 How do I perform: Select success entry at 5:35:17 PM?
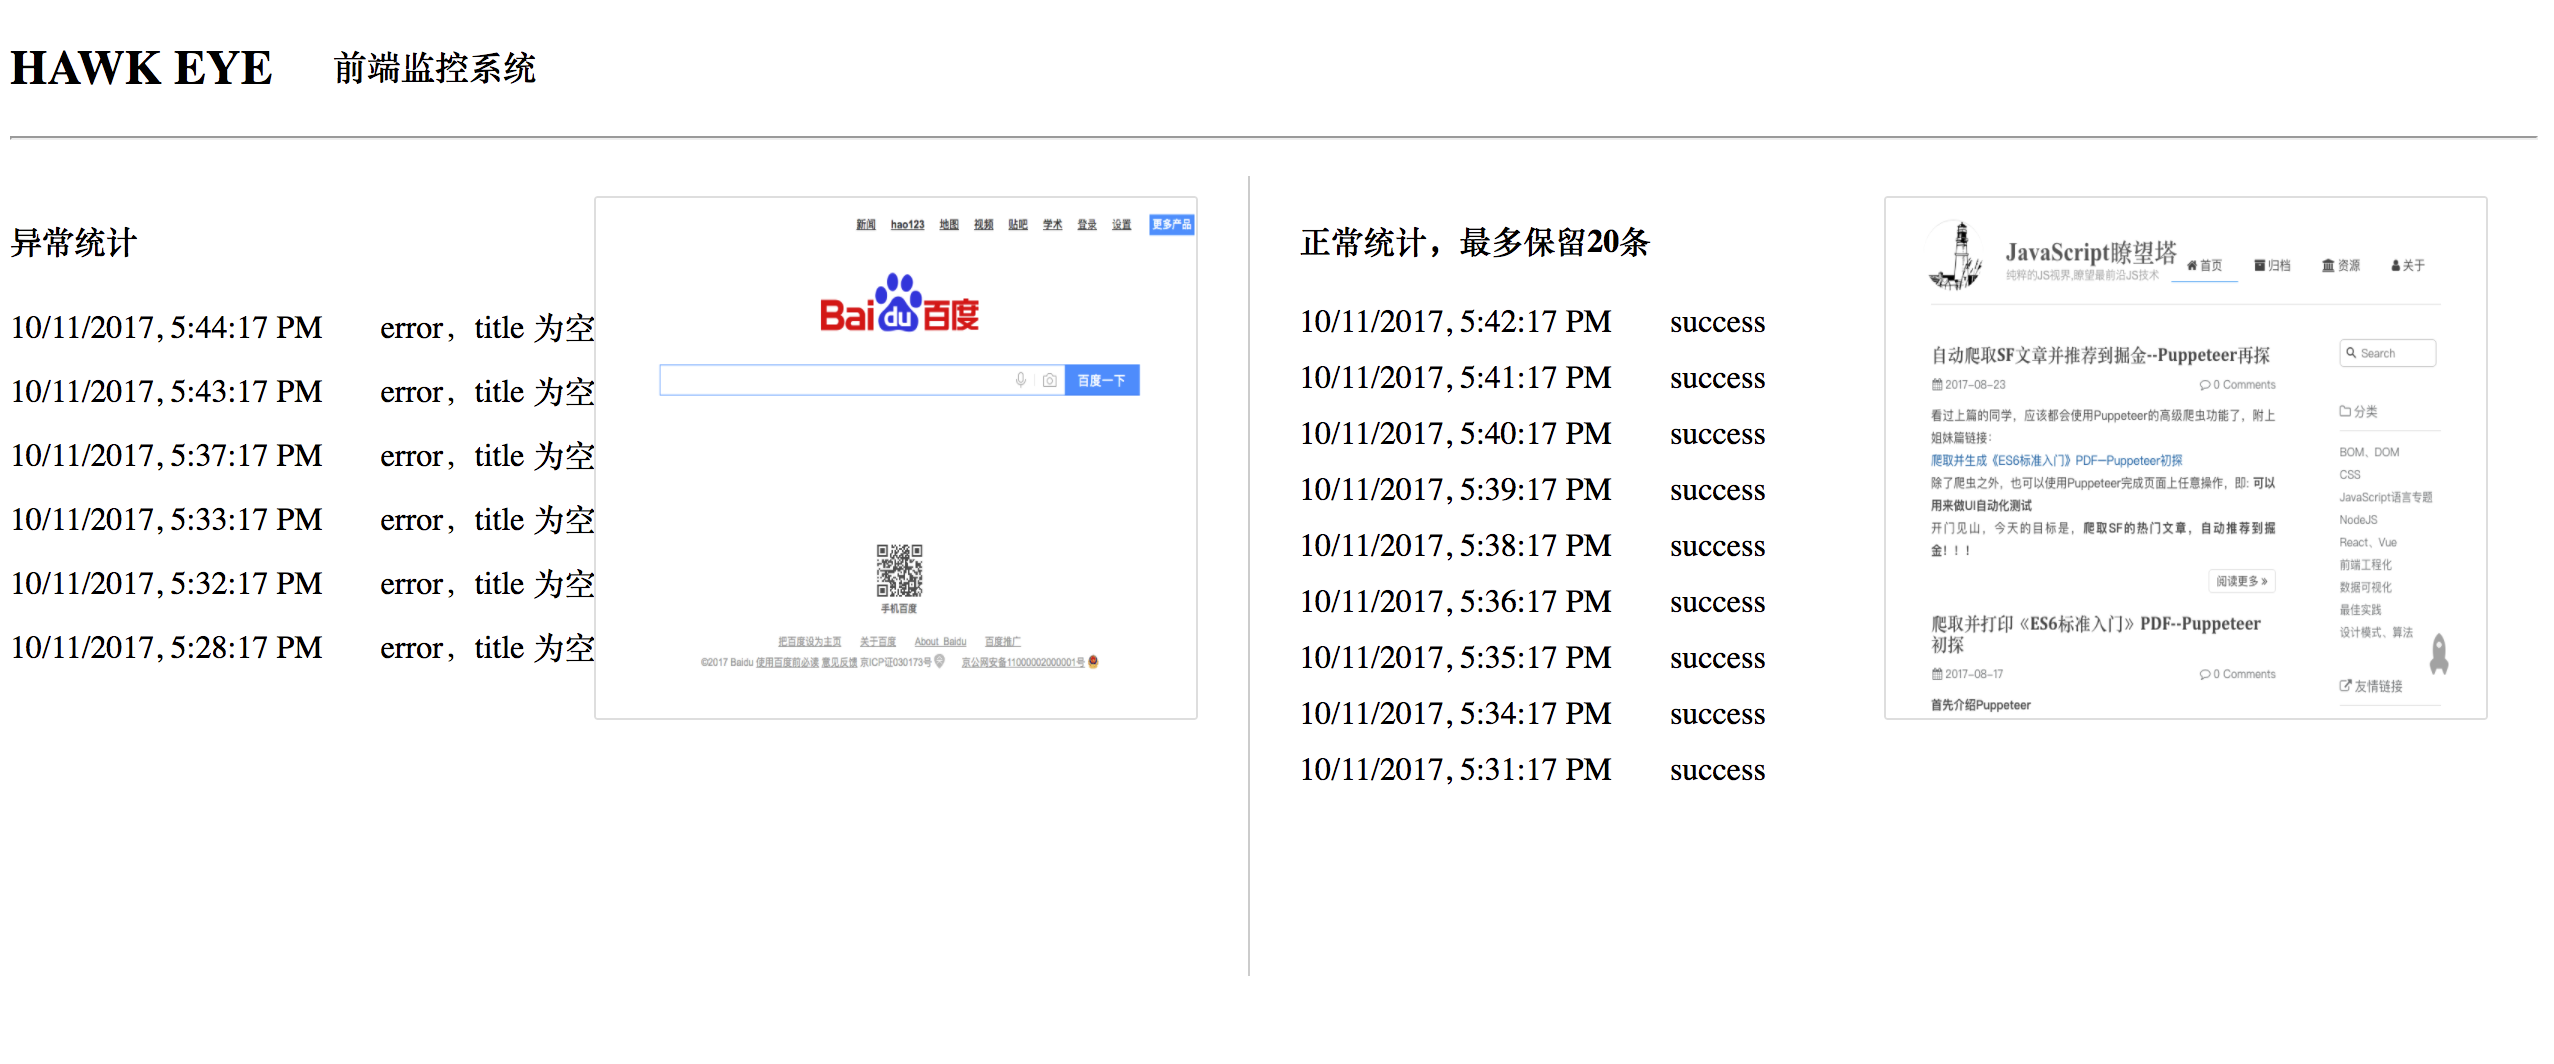[x=1533, y=658]
